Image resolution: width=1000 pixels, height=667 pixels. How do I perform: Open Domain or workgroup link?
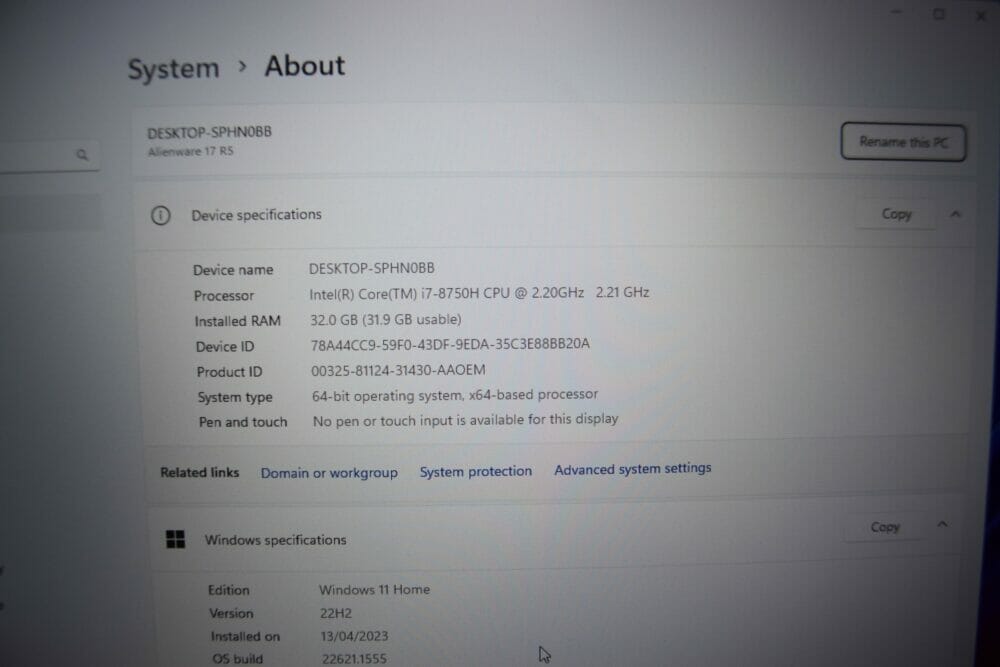329,473
